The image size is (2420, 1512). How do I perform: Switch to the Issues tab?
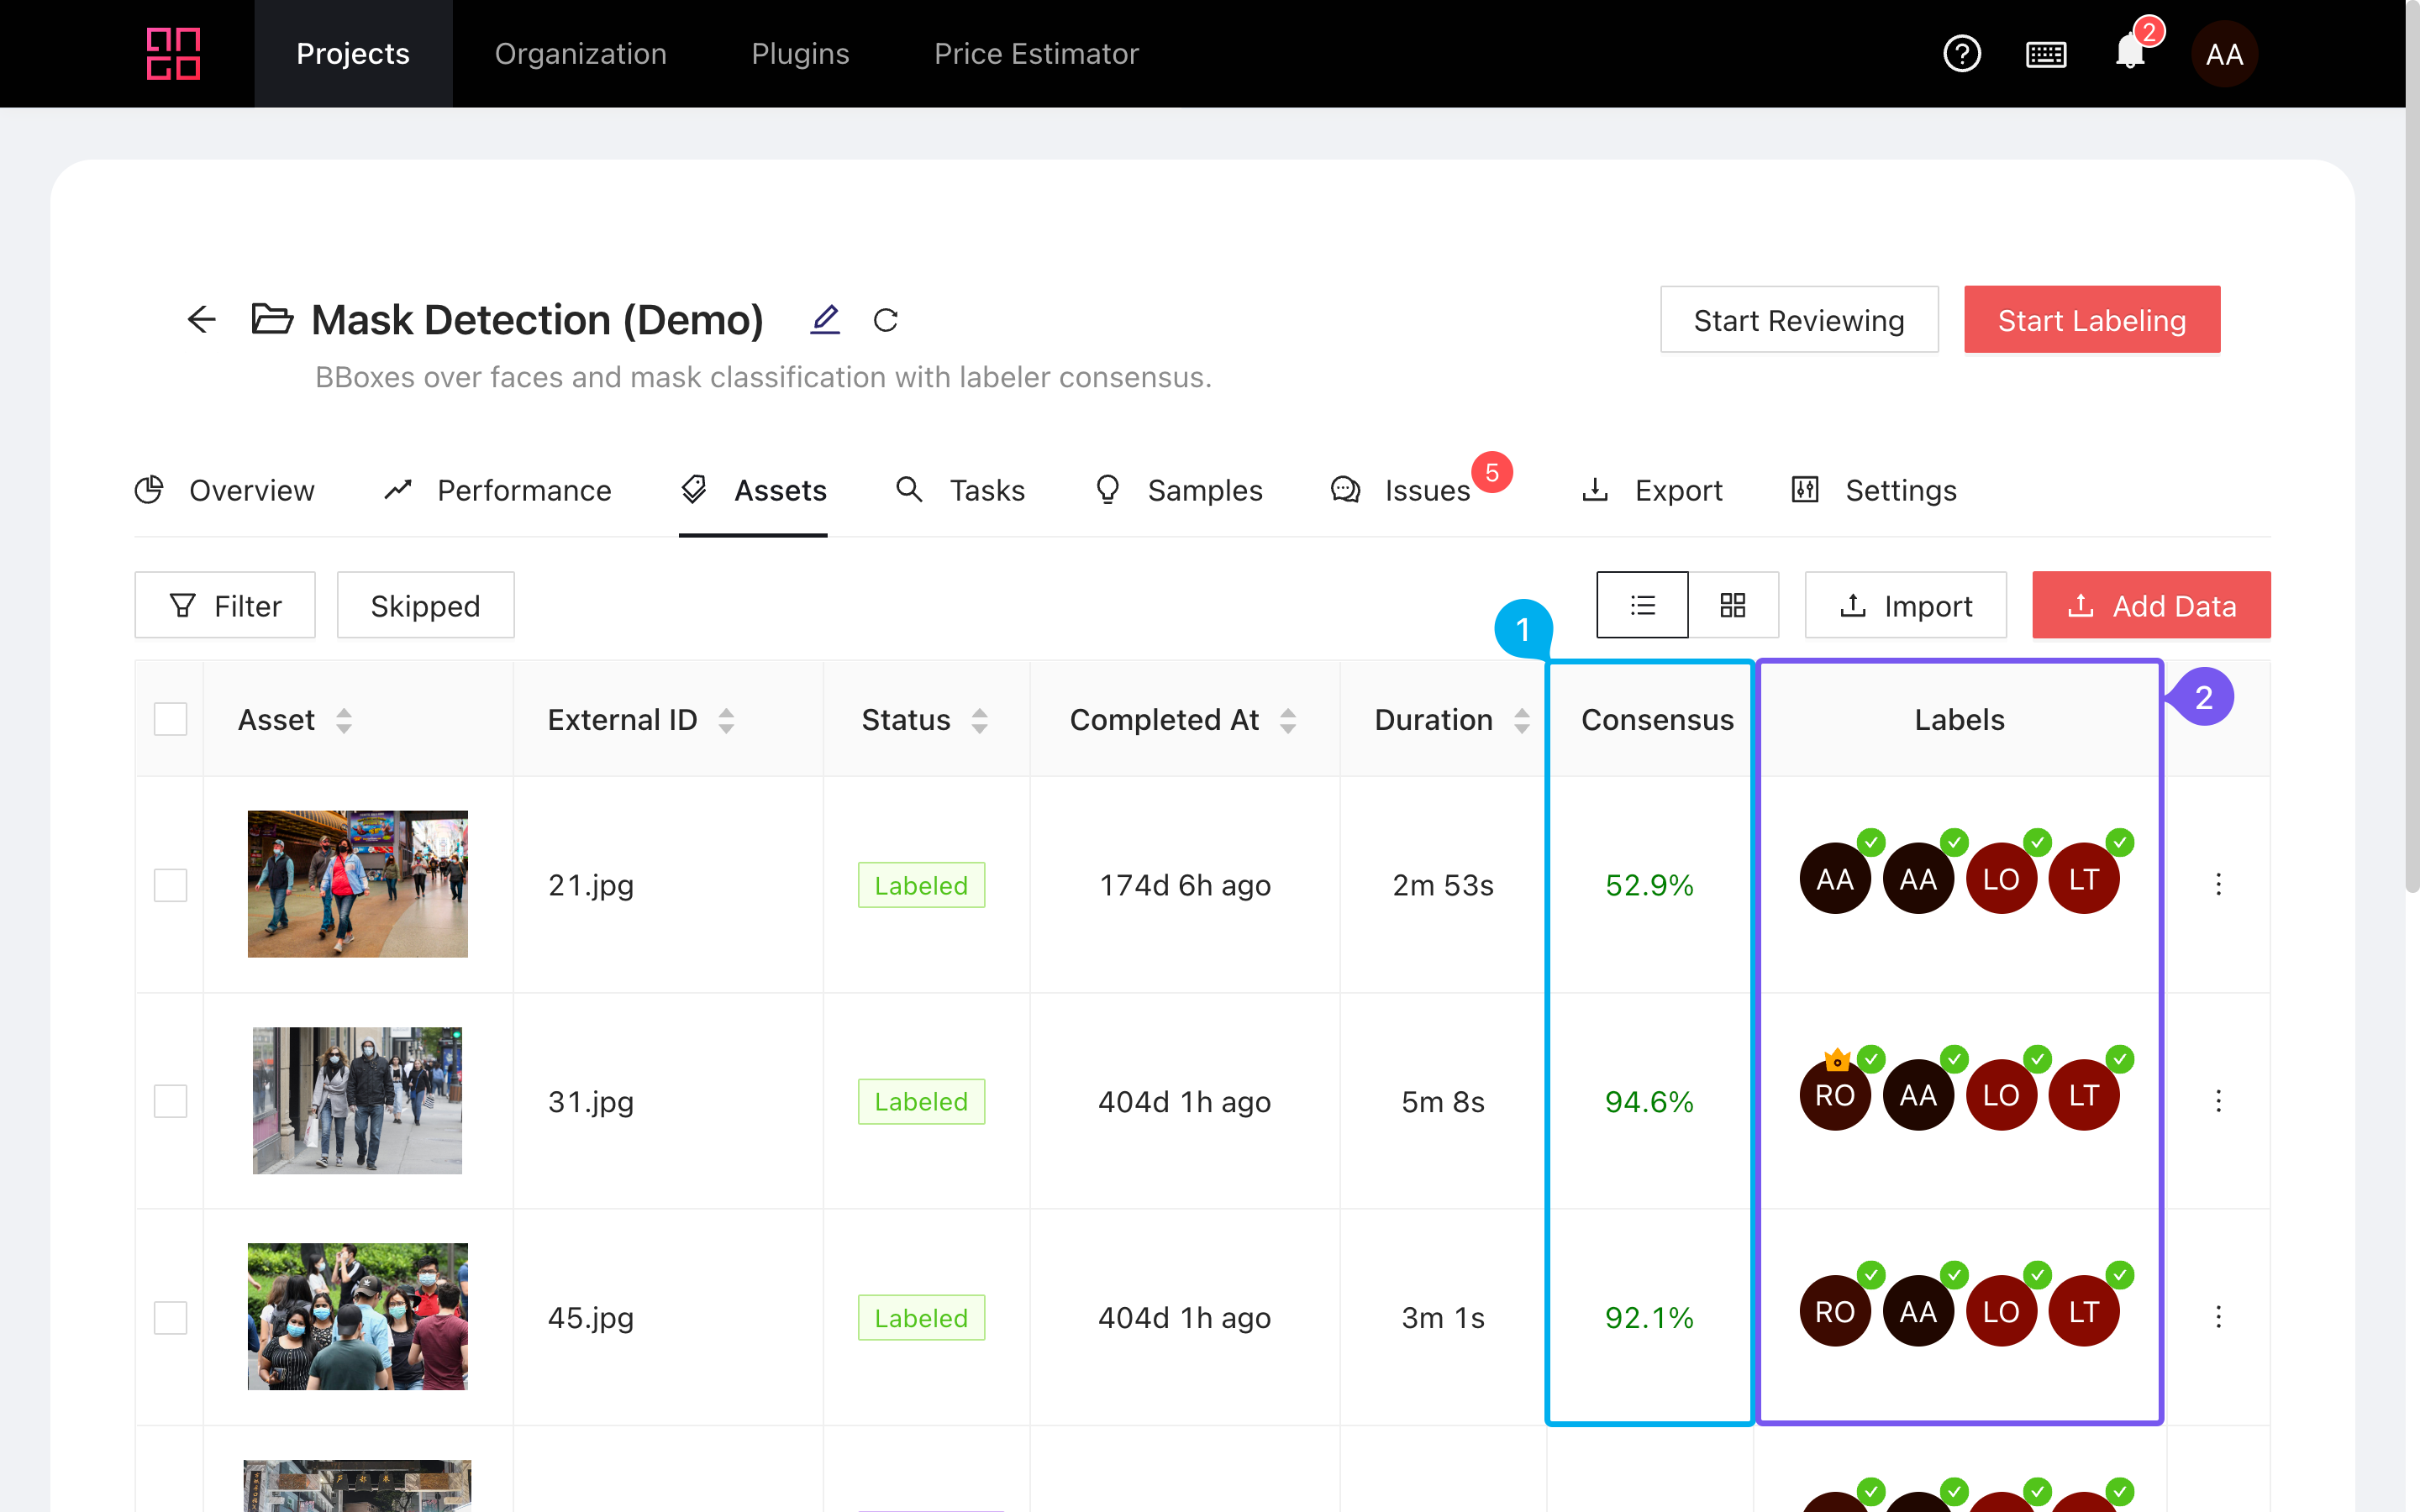(1401, 490)
